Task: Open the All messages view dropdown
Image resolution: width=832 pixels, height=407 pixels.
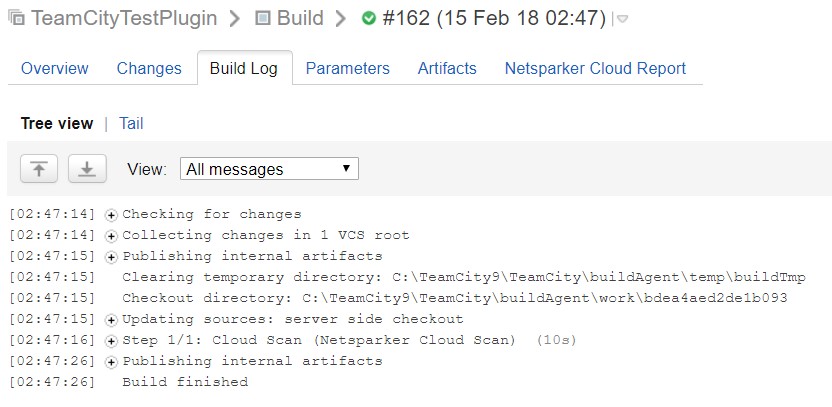Action: pyautogui.click(x=269, y=169)
